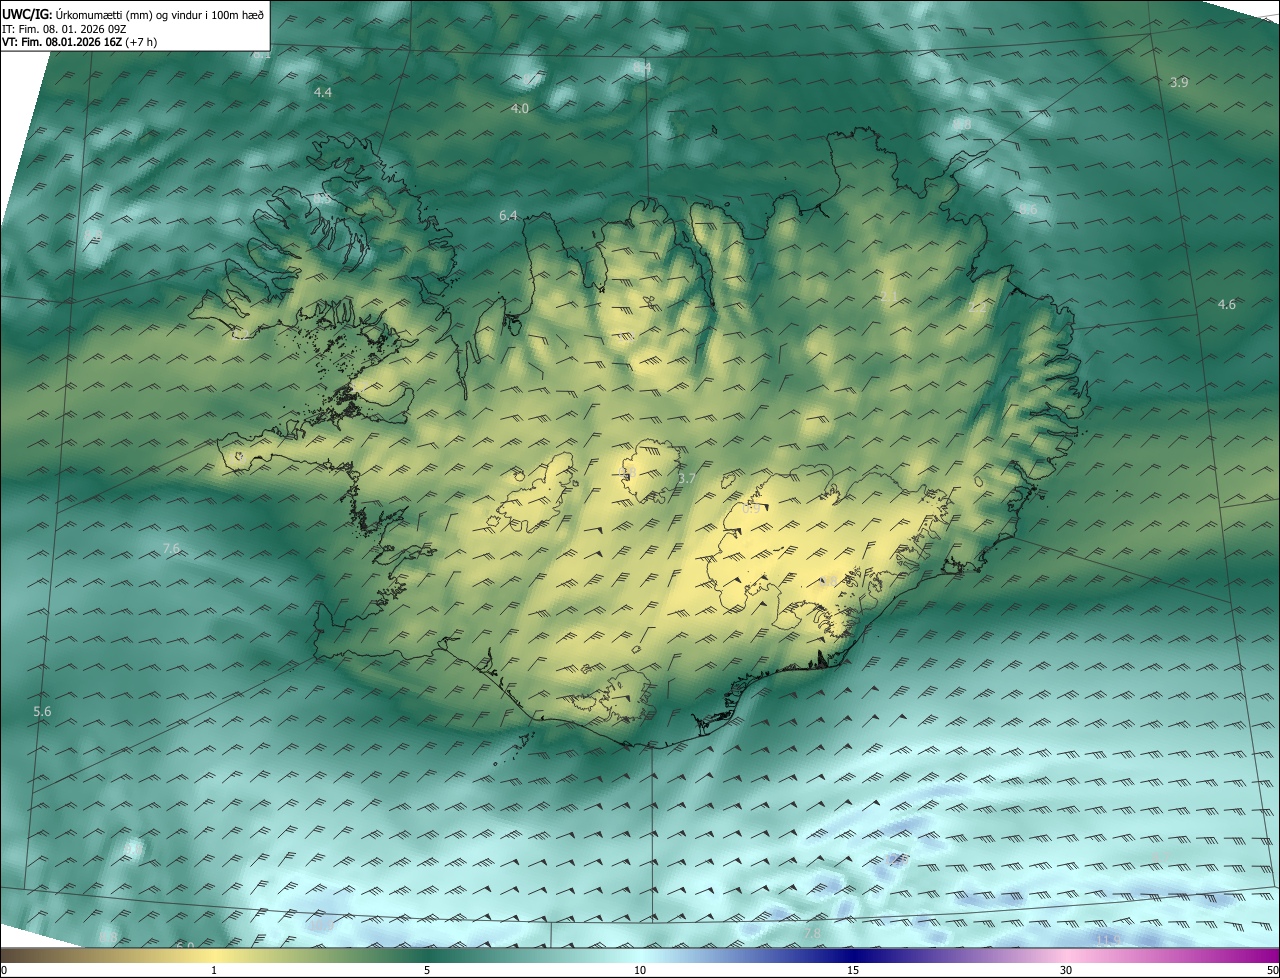Viewport: 1280px width, 978px height.
Task: Click the '15' tick on the color scale
Action: (x=853, y=970)
